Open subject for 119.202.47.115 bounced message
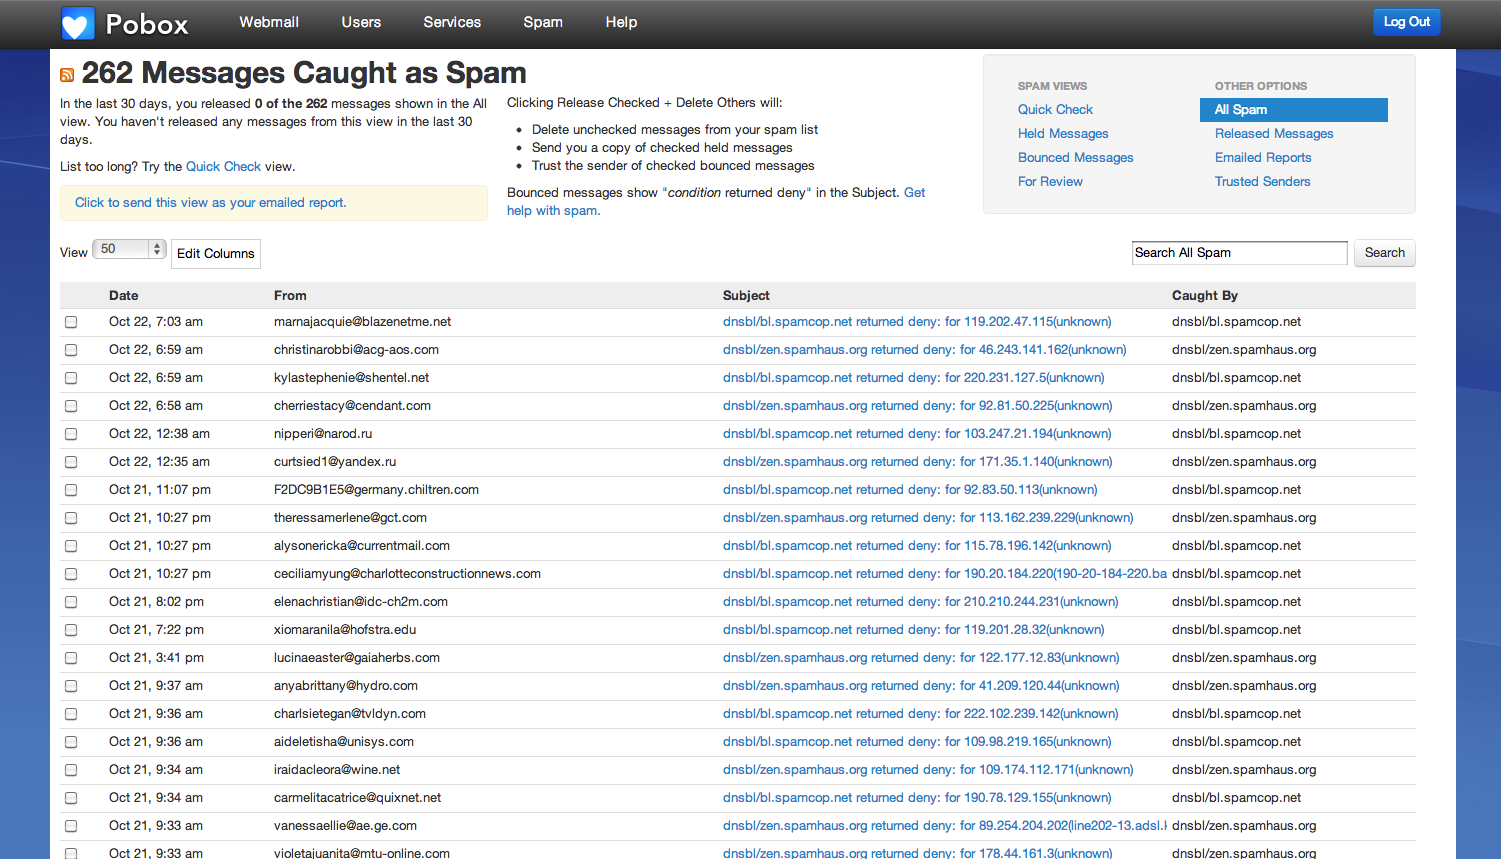Viewport: 1501px width, 859px height. 917,322
